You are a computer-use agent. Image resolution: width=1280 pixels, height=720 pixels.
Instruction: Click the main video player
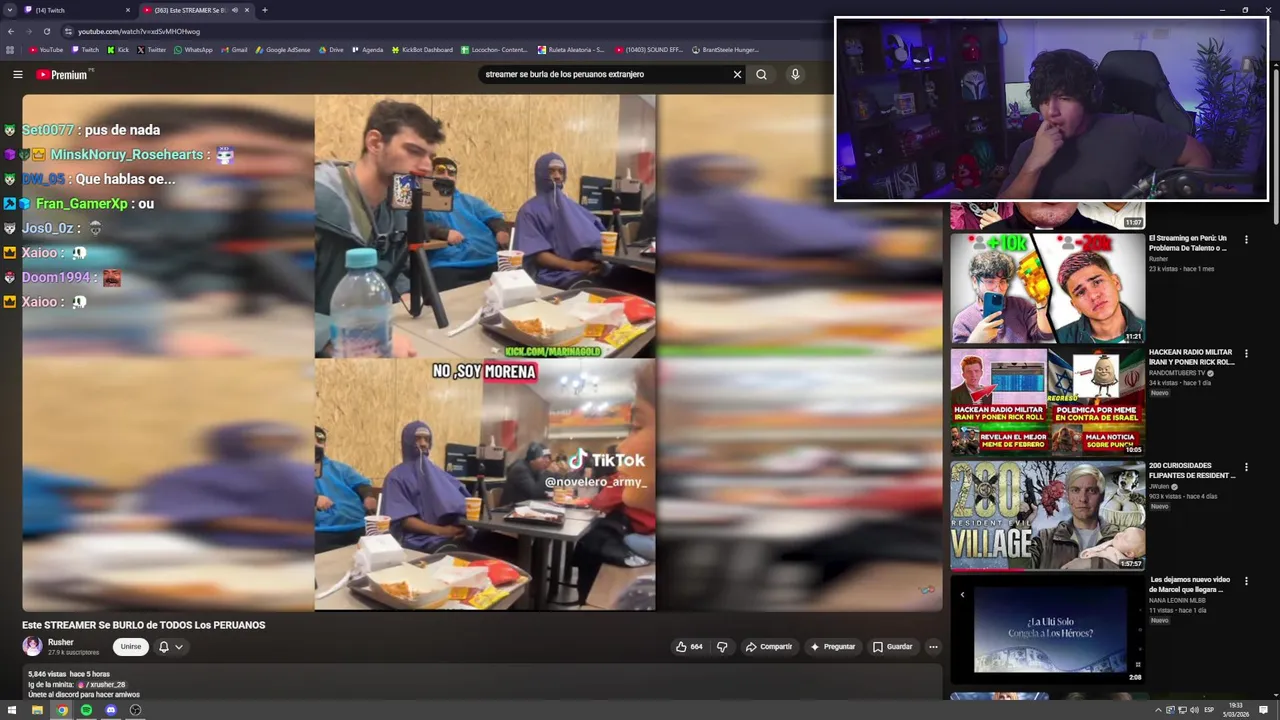(x=483, y=352)
